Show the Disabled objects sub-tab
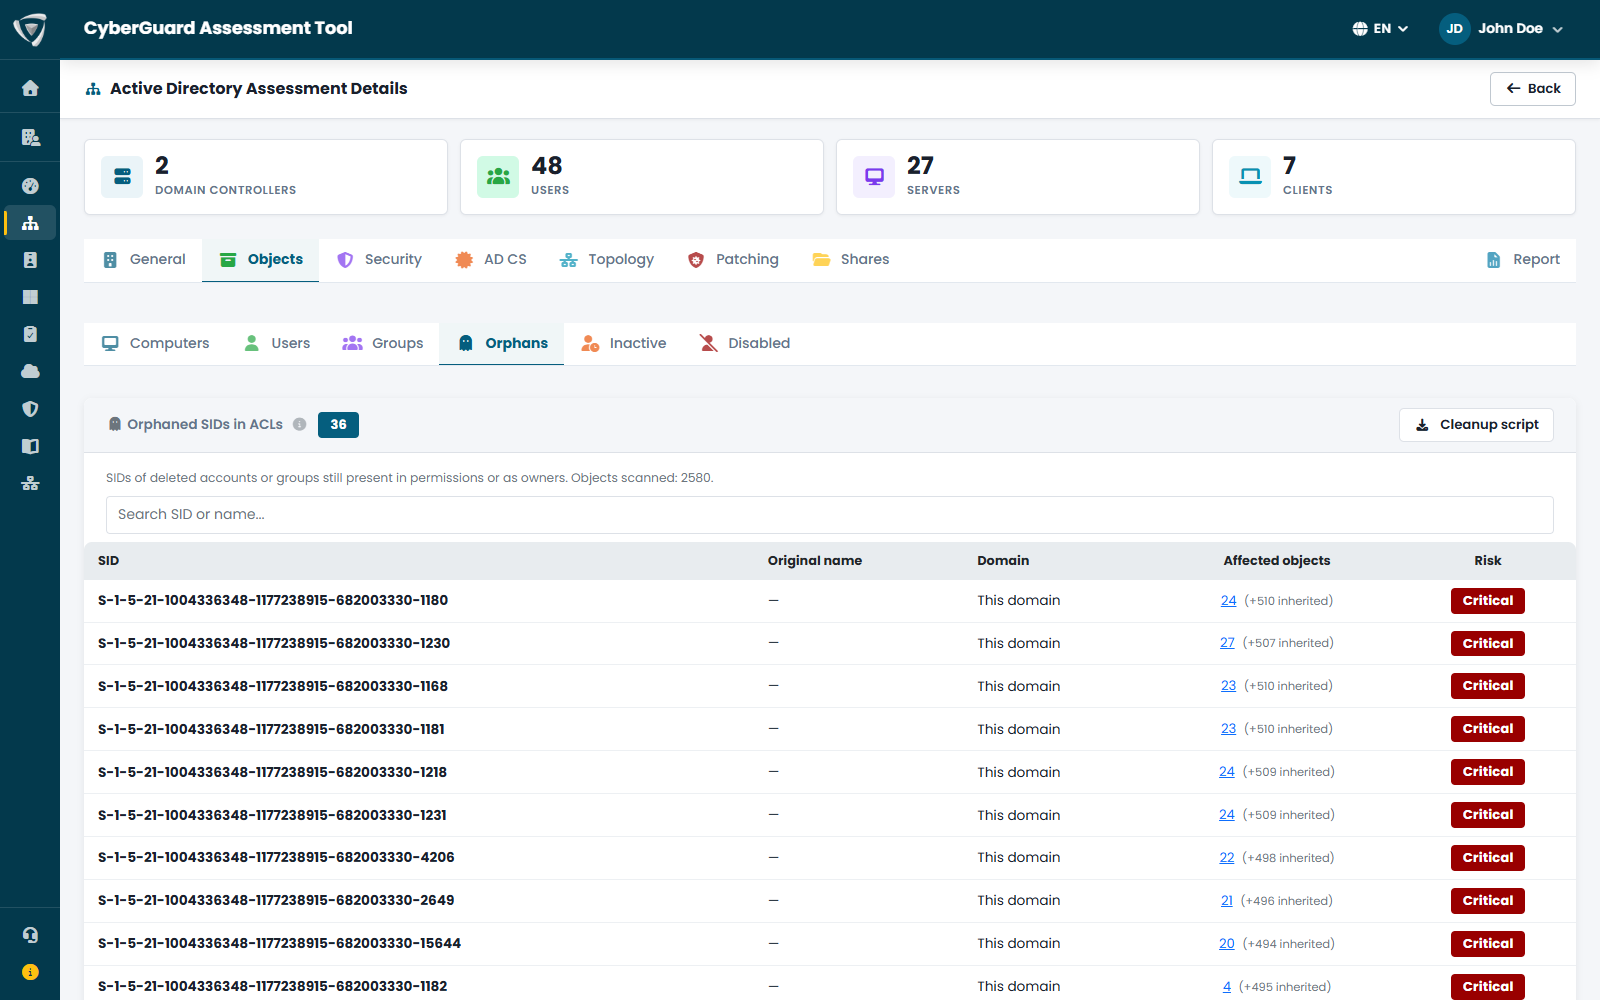Viewport: 1600px width, 1000px height. point(744,344)
